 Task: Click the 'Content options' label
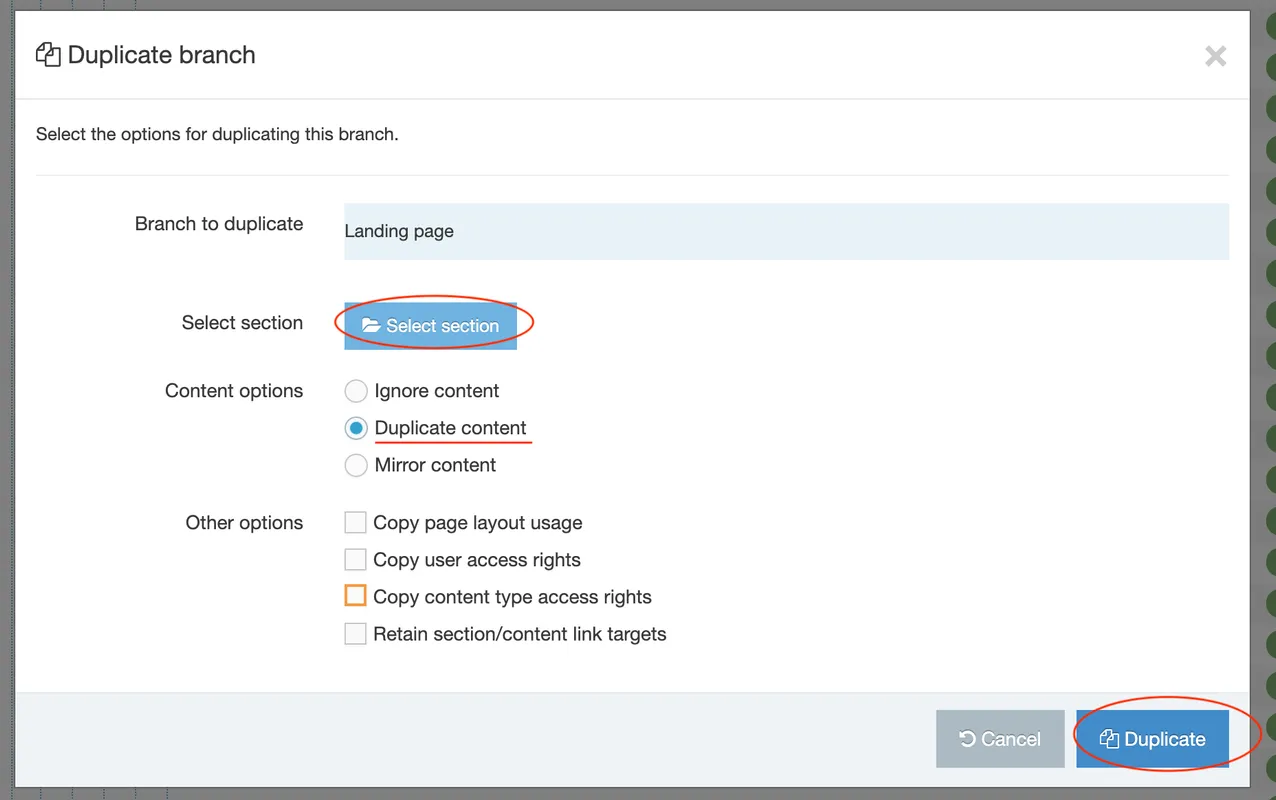click(x=234, y=391)
